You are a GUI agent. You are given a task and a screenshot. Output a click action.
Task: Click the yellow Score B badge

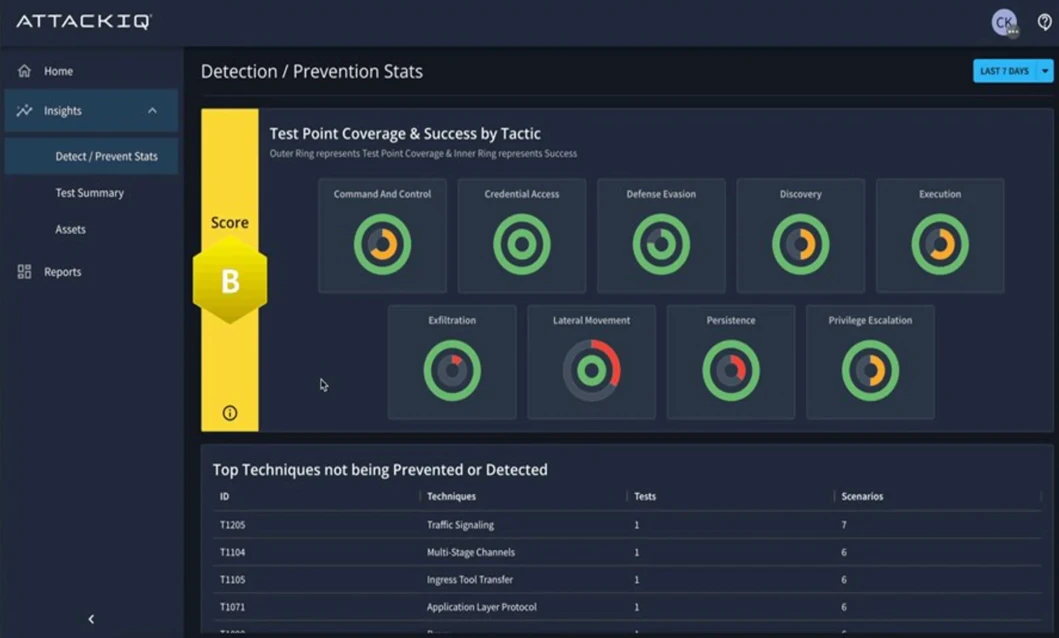click(x=229, y=281)
